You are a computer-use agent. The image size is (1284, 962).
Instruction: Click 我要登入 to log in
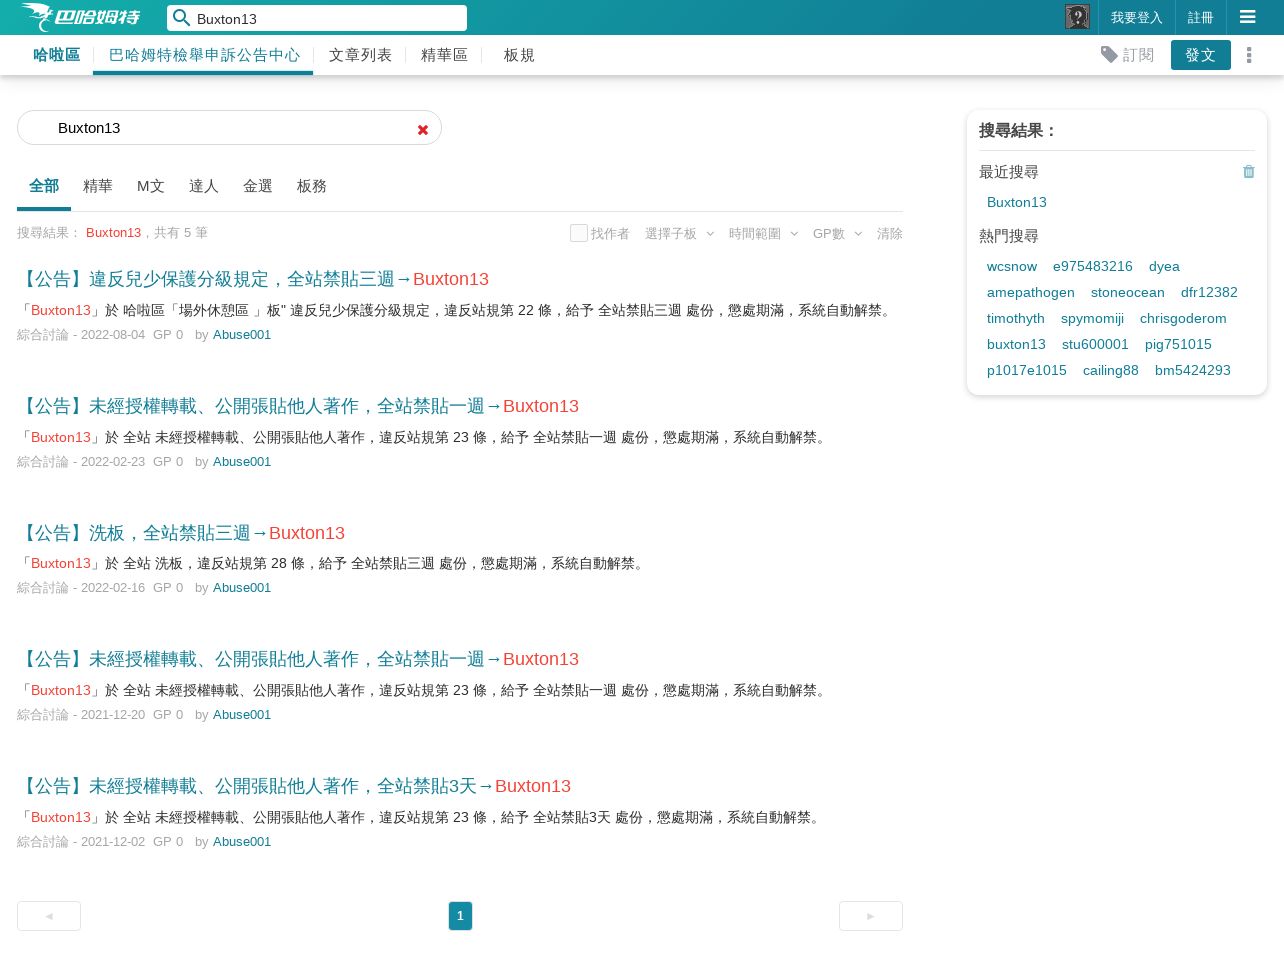click(1137, 18)
